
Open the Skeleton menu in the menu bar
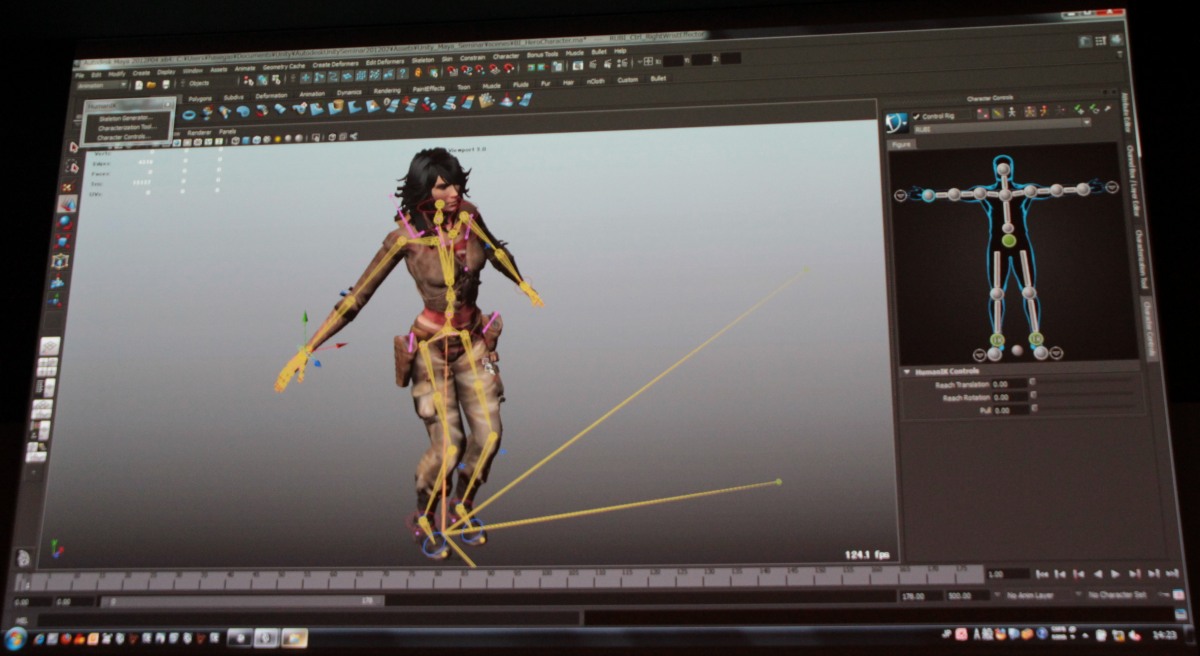[x=422, y=60]
